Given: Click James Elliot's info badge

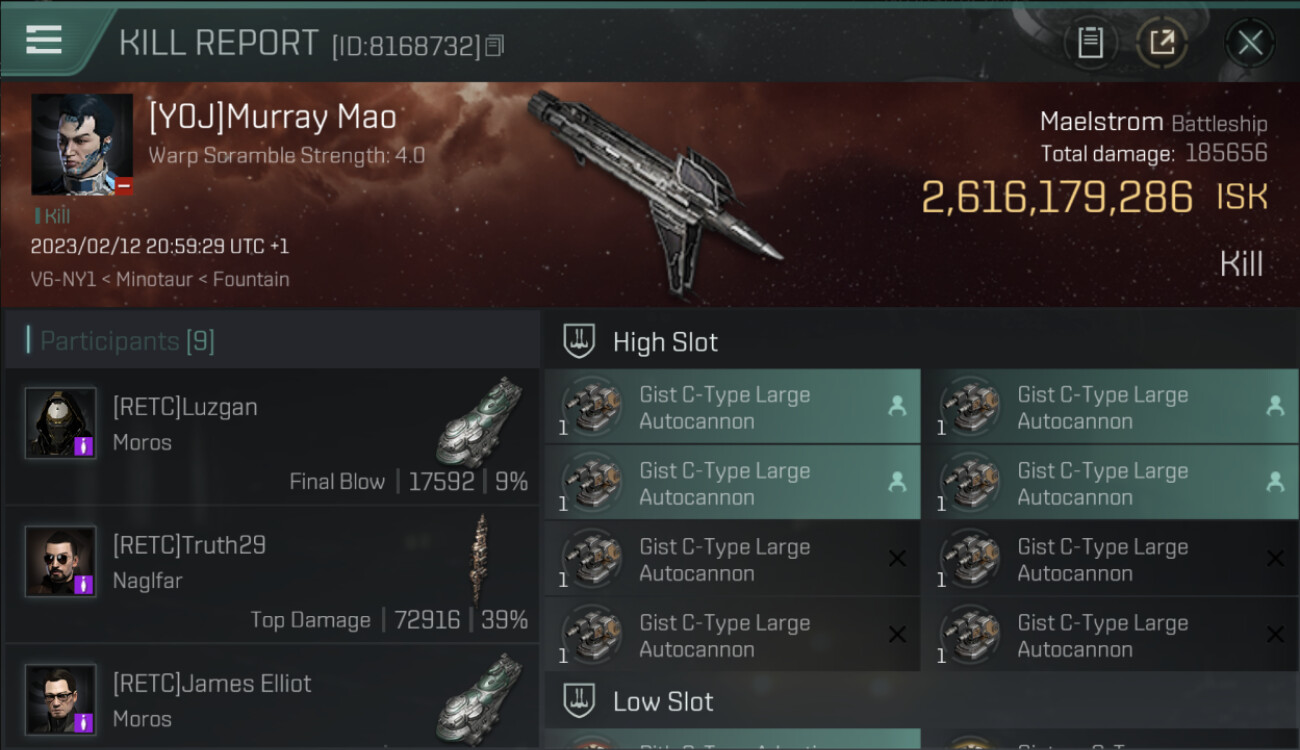Looking at the screenshot, I should [x=84, y=722].
